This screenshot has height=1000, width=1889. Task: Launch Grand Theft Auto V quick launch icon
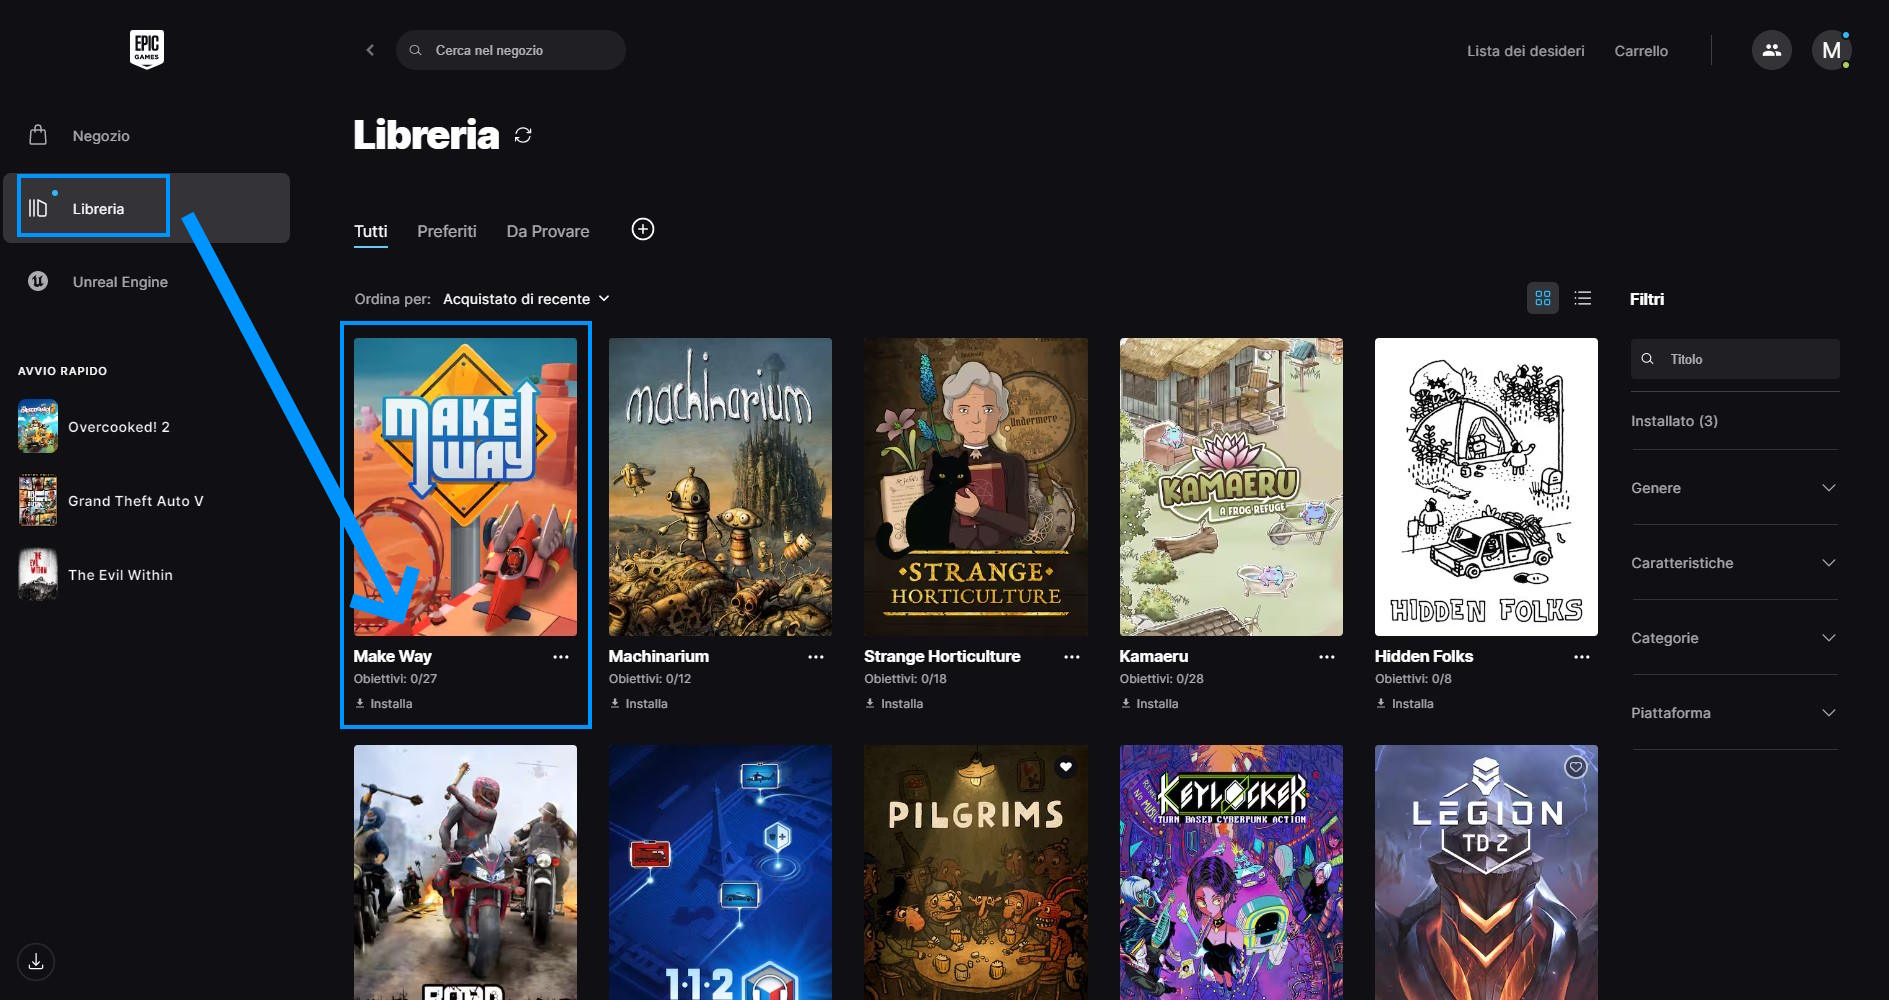click(x=38, y=500)
